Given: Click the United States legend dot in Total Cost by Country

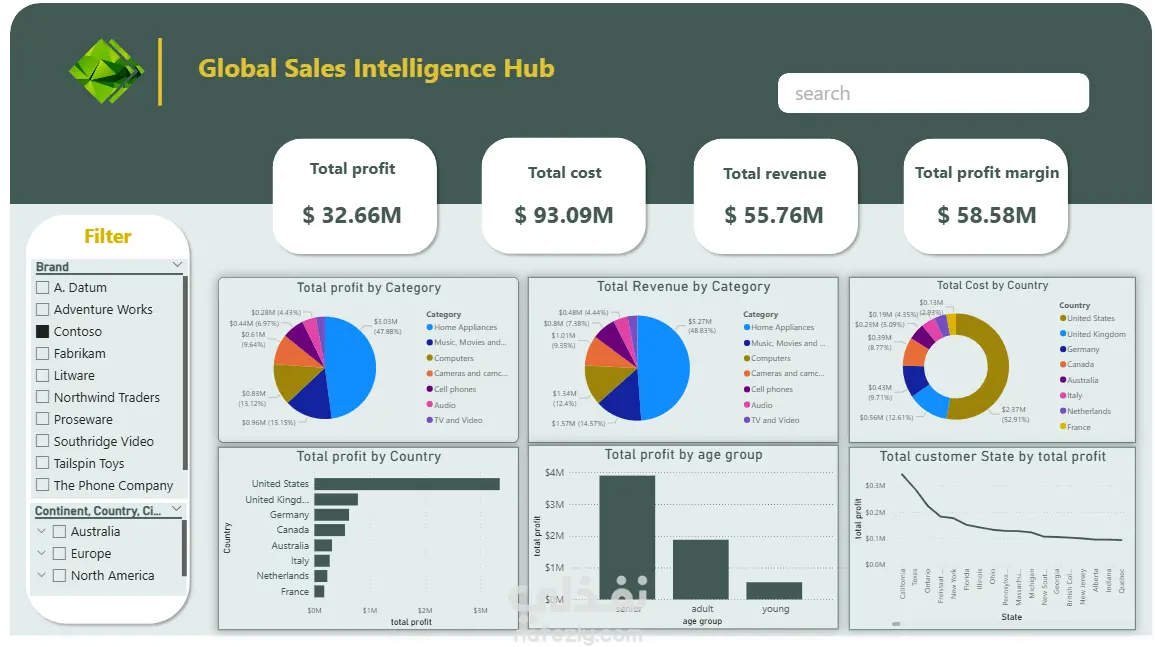Looking at the screenshot, I should 1063,318.
